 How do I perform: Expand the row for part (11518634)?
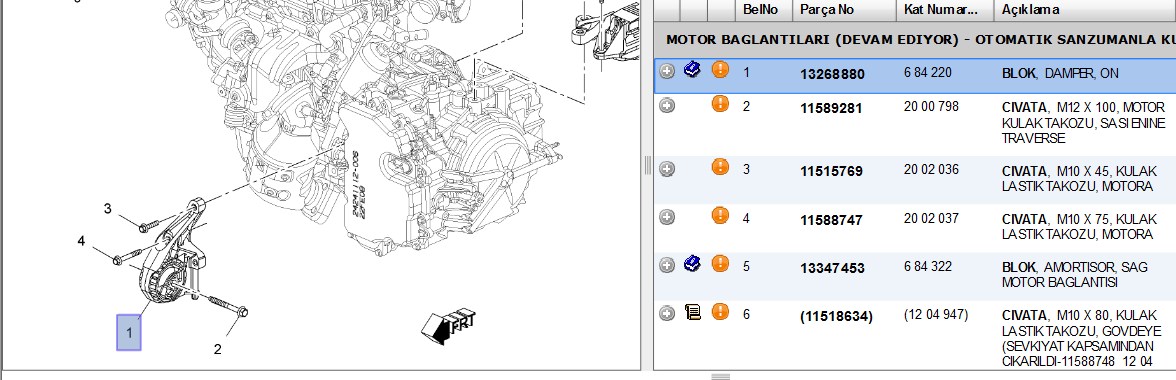tap(667, 313)
